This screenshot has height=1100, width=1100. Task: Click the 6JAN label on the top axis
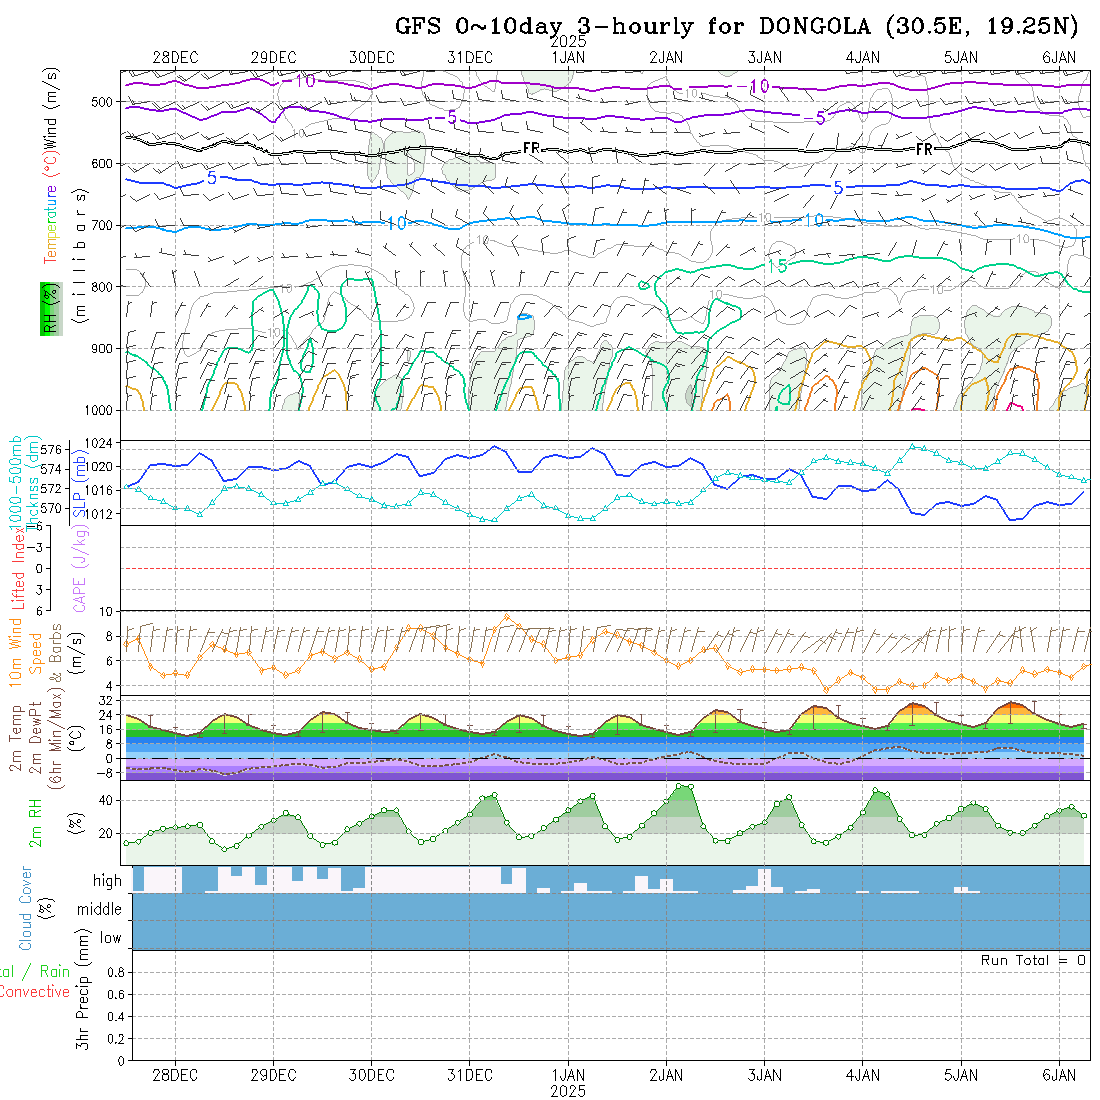(1059, 58)
